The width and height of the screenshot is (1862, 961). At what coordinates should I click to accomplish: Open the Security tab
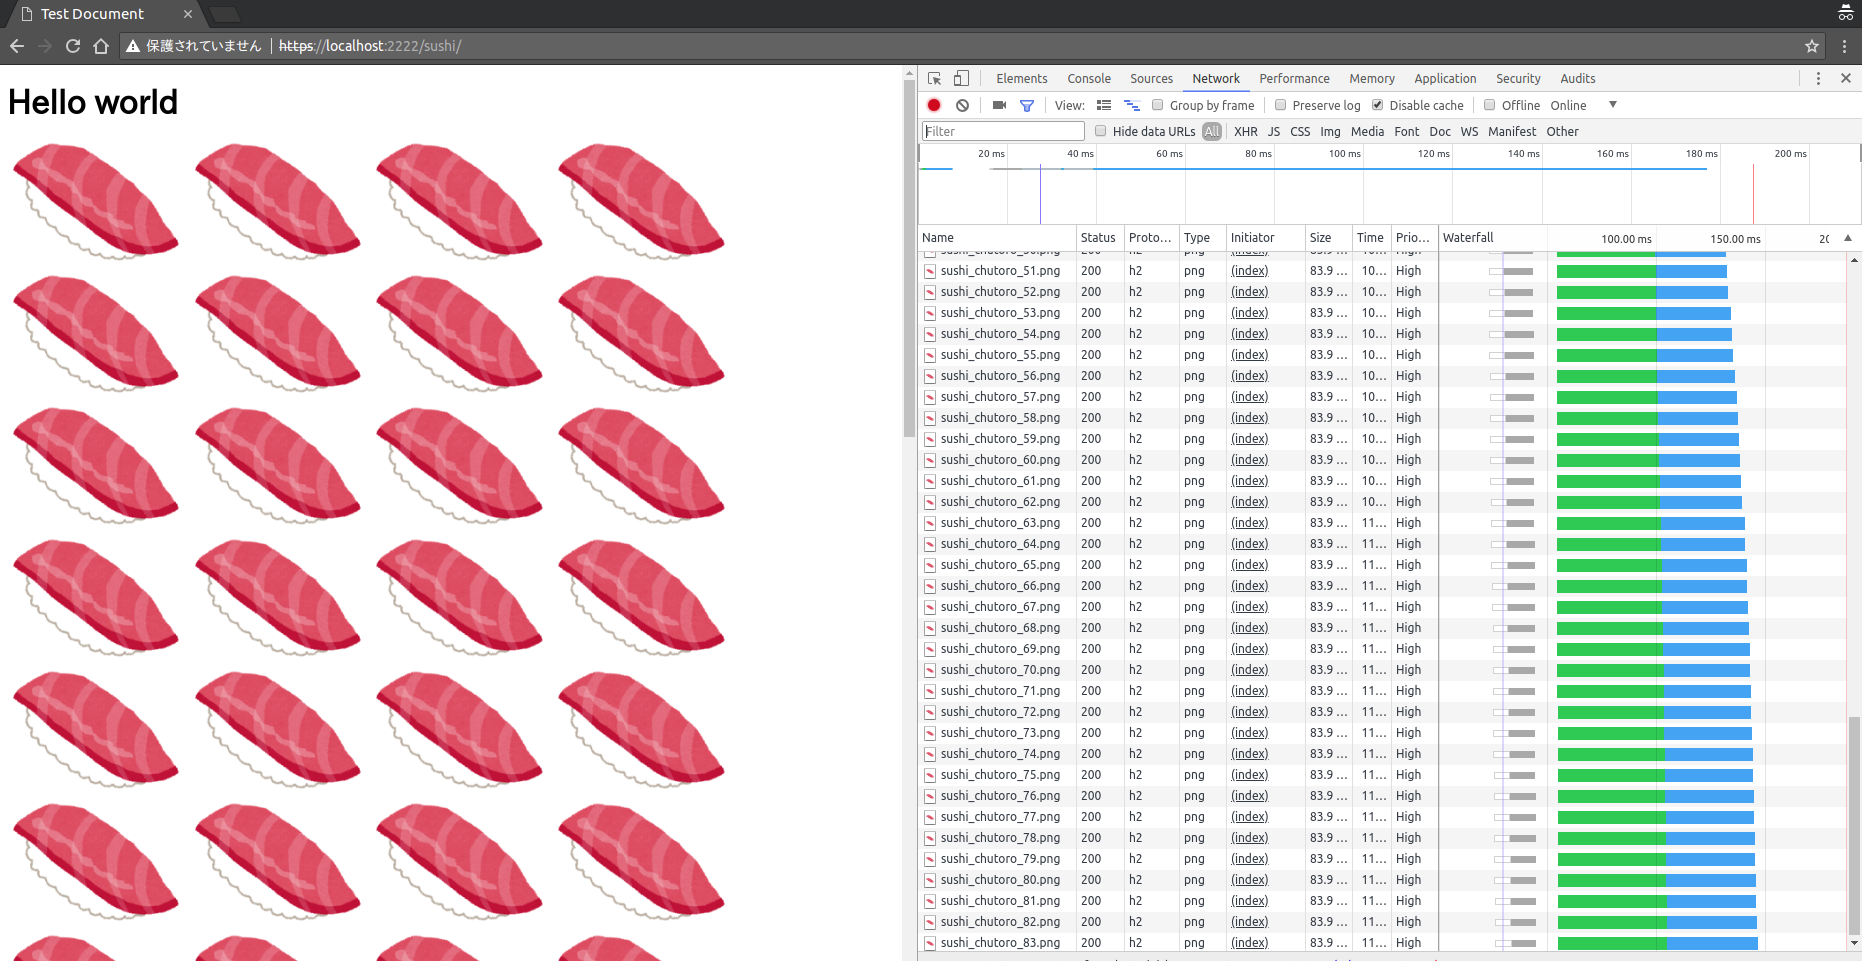pos(1518,78)
